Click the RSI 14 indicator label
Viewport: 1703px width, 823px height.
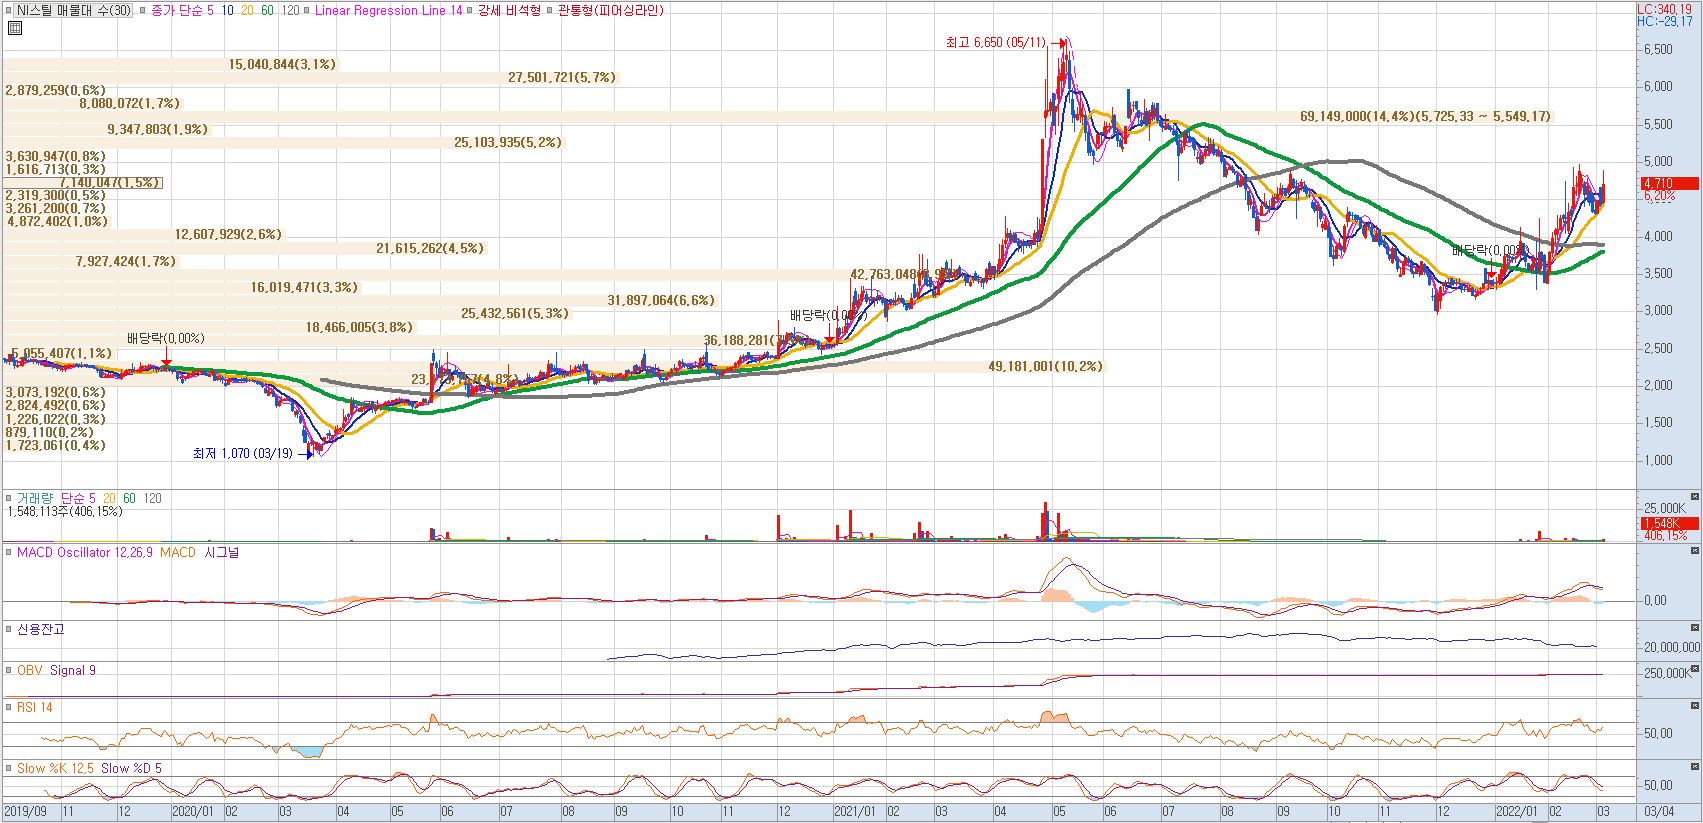click(x=34, y=707)
